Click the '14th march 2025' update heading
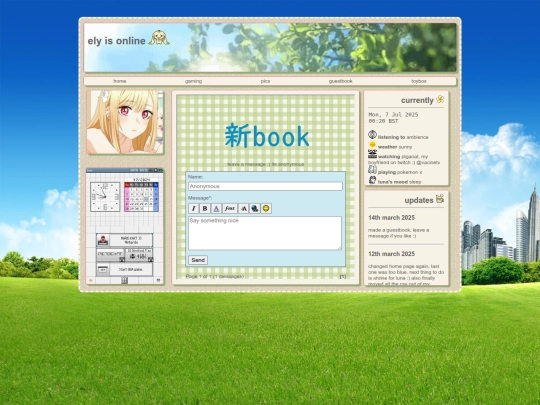 point(392,218)
